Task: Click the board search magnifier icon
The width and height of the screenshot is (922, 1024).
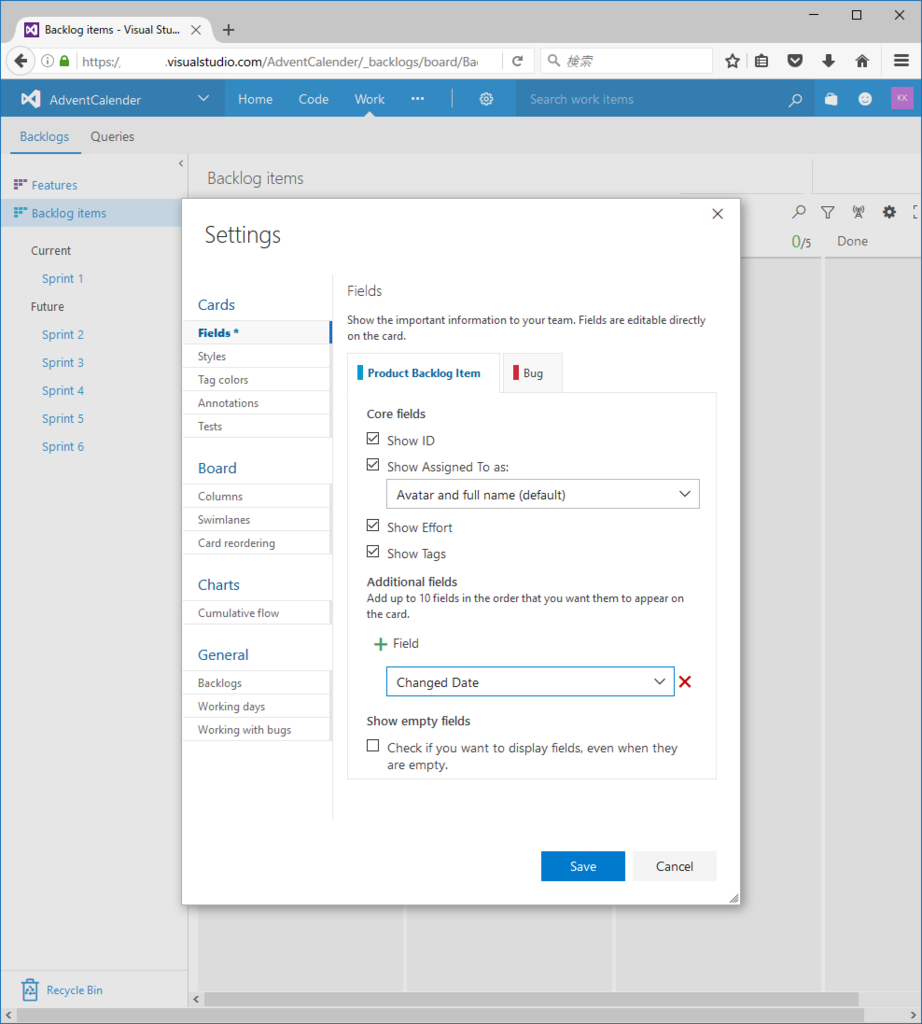Action: click(x=799, y=212)
